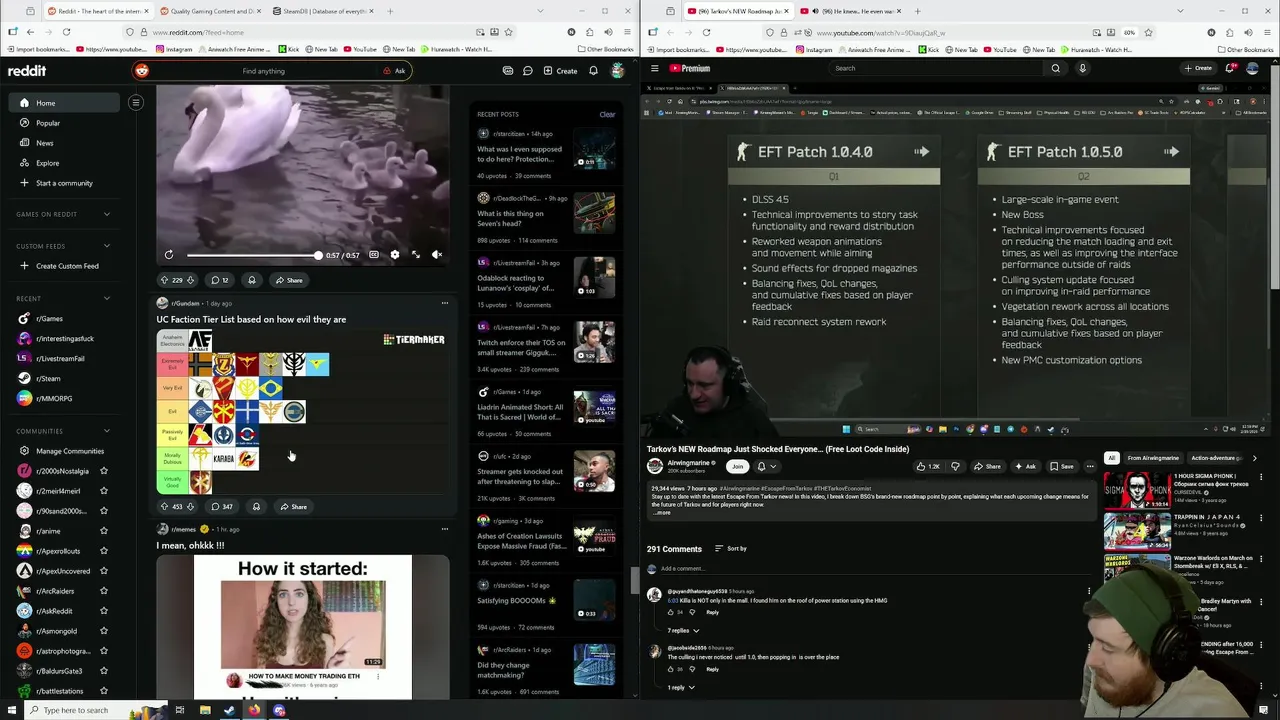Viewport: 1280px width, 720px height.
Task: Upvote the swan video post with 229 votes
Action: coord(164,280)
